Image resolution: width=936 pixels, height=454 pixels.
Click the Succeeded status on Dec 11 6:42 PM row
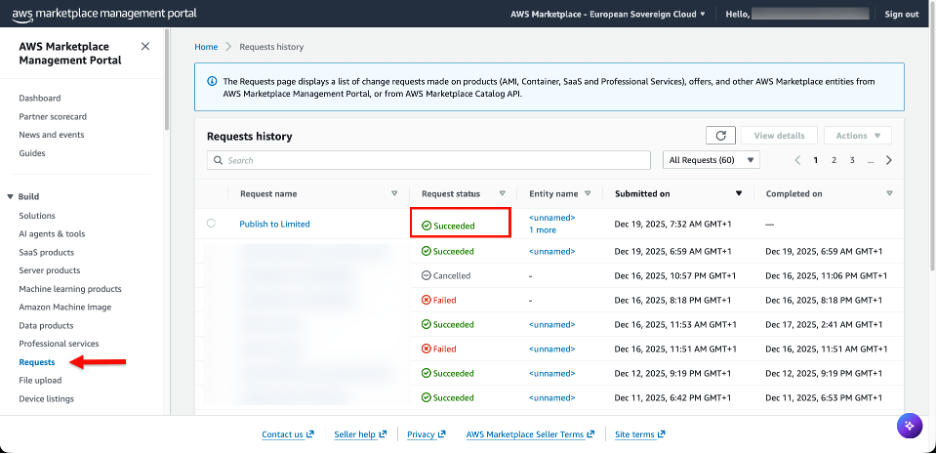pos(448,397)
